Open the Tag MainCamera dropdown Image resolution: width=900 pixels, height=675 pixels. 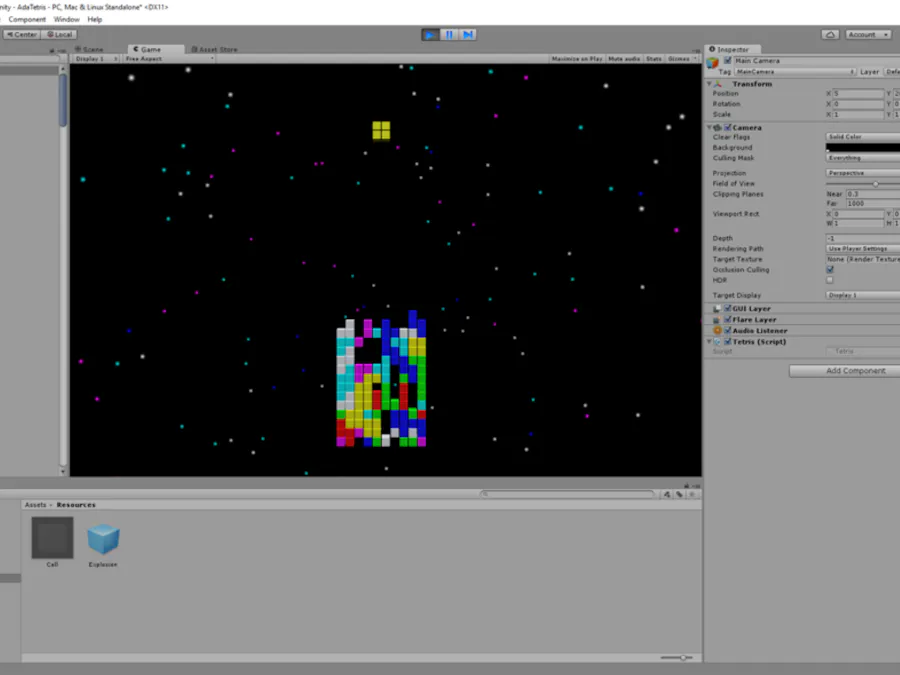click(794, 72)
